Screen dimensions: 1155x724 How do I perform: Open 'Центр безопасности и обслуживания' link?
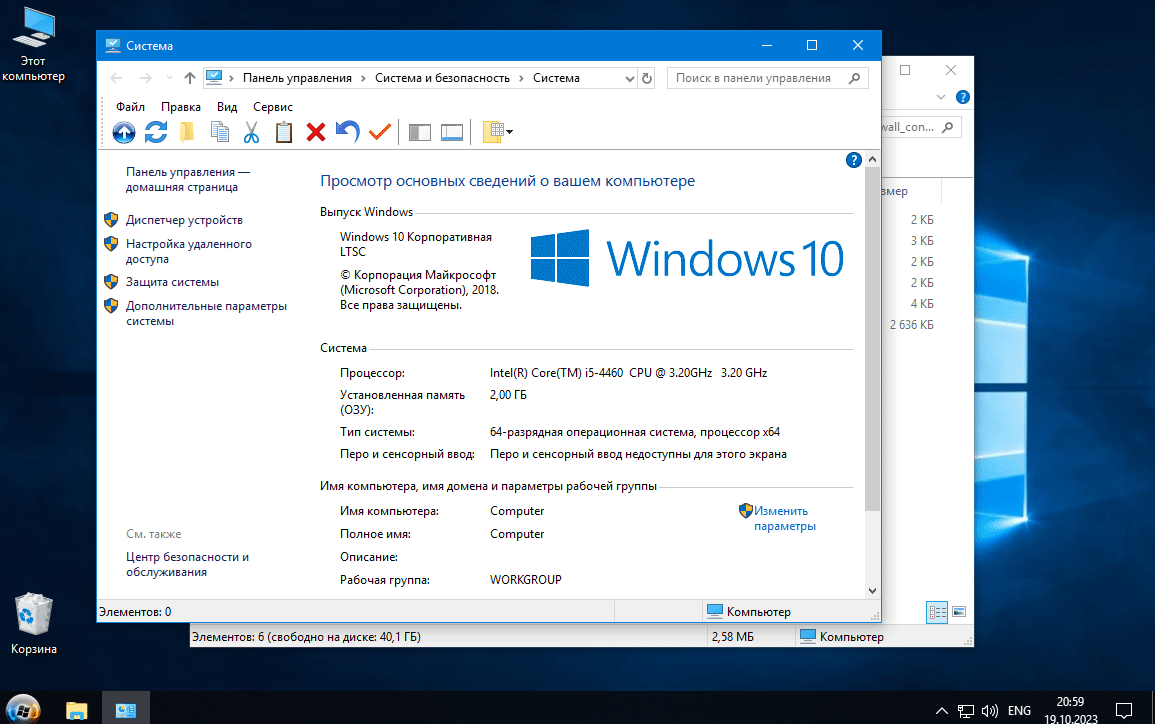click(x=187, y=564)
